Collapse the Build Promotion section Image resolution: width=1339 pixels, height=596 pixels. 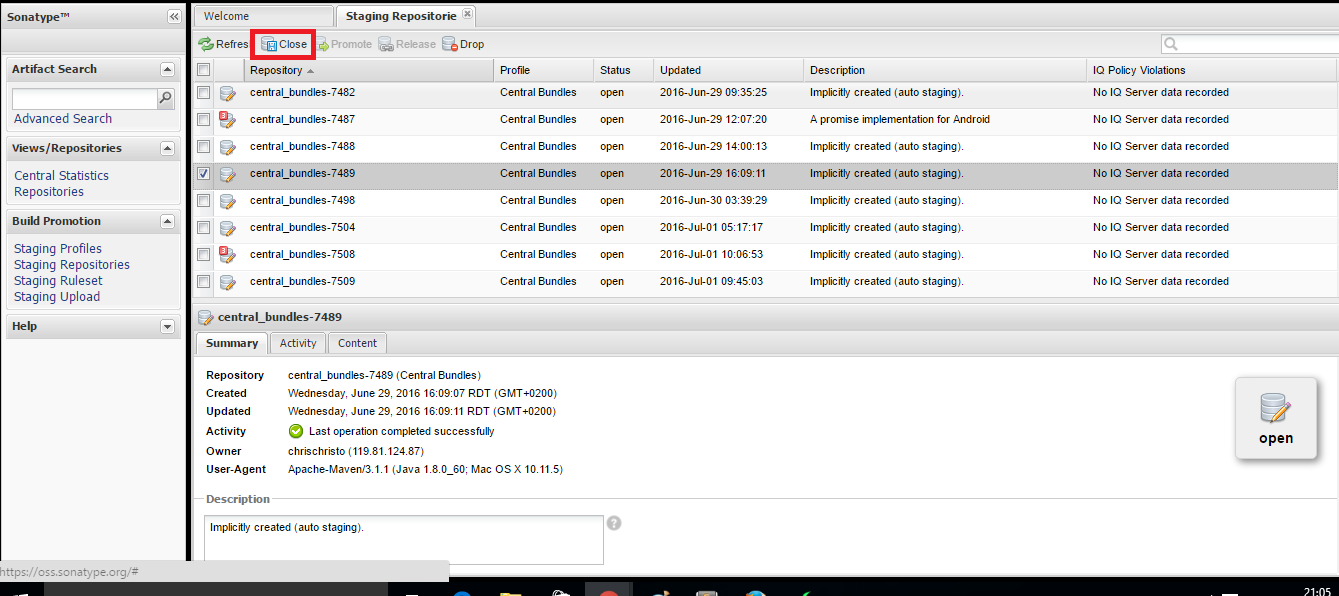(167, 221)
